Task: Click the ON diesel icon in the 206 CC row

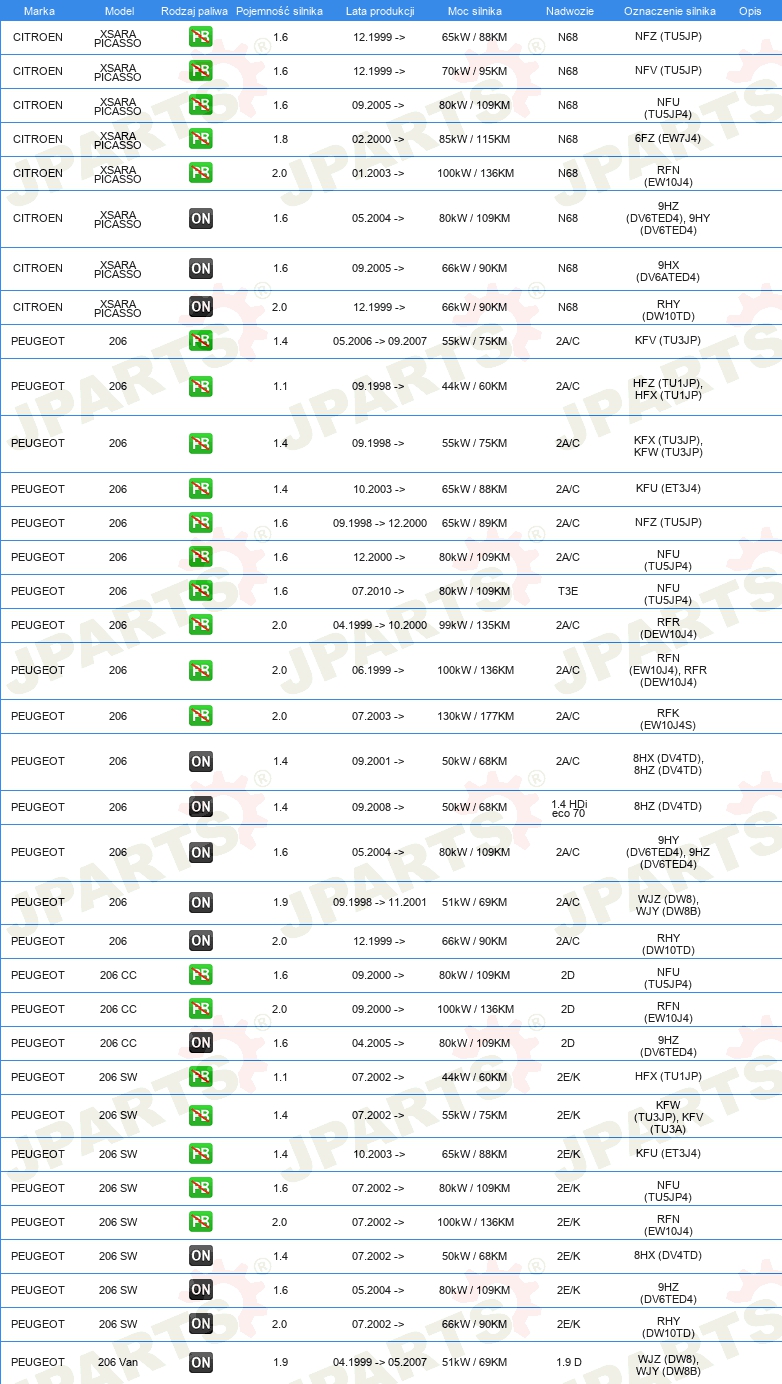Action: tap(201, 1043)
